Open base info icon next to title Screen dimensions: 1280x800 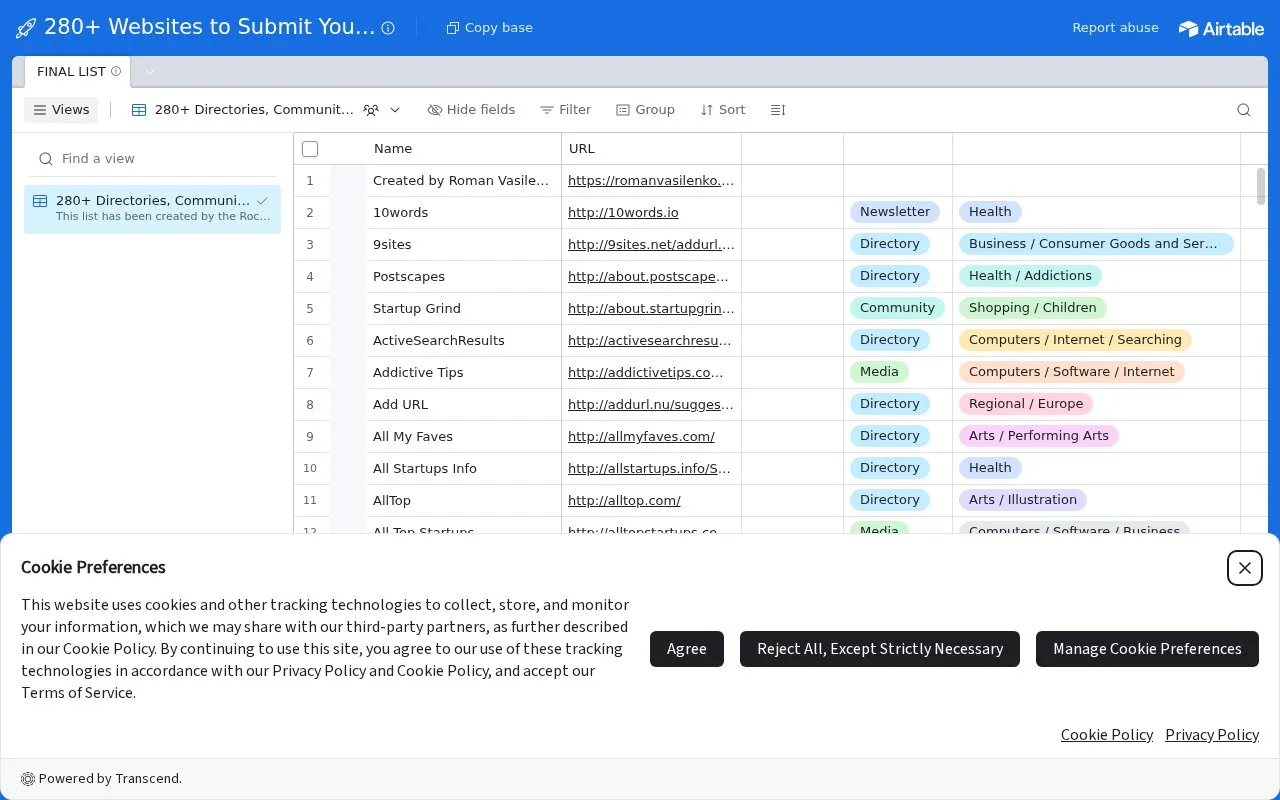tap(388, 28)
